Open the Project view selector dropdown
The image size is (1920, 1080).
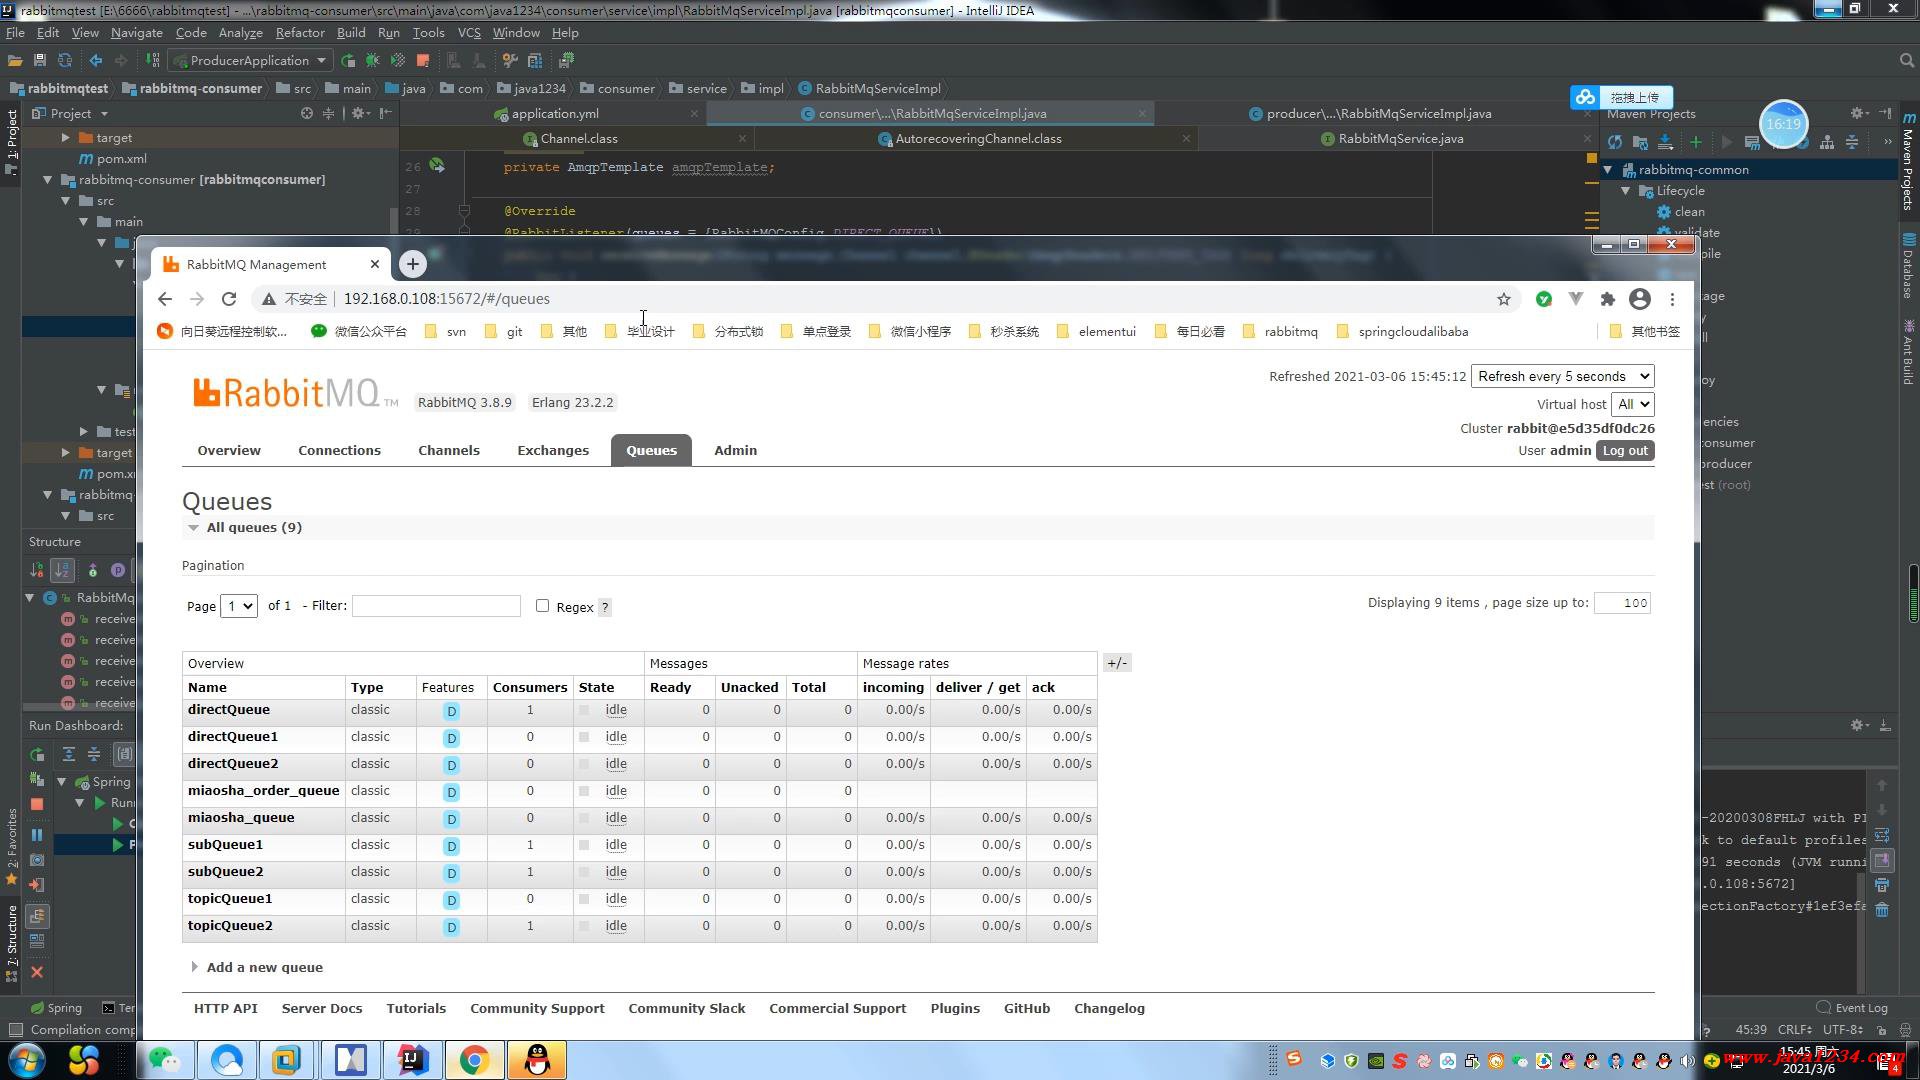point(70,113)
